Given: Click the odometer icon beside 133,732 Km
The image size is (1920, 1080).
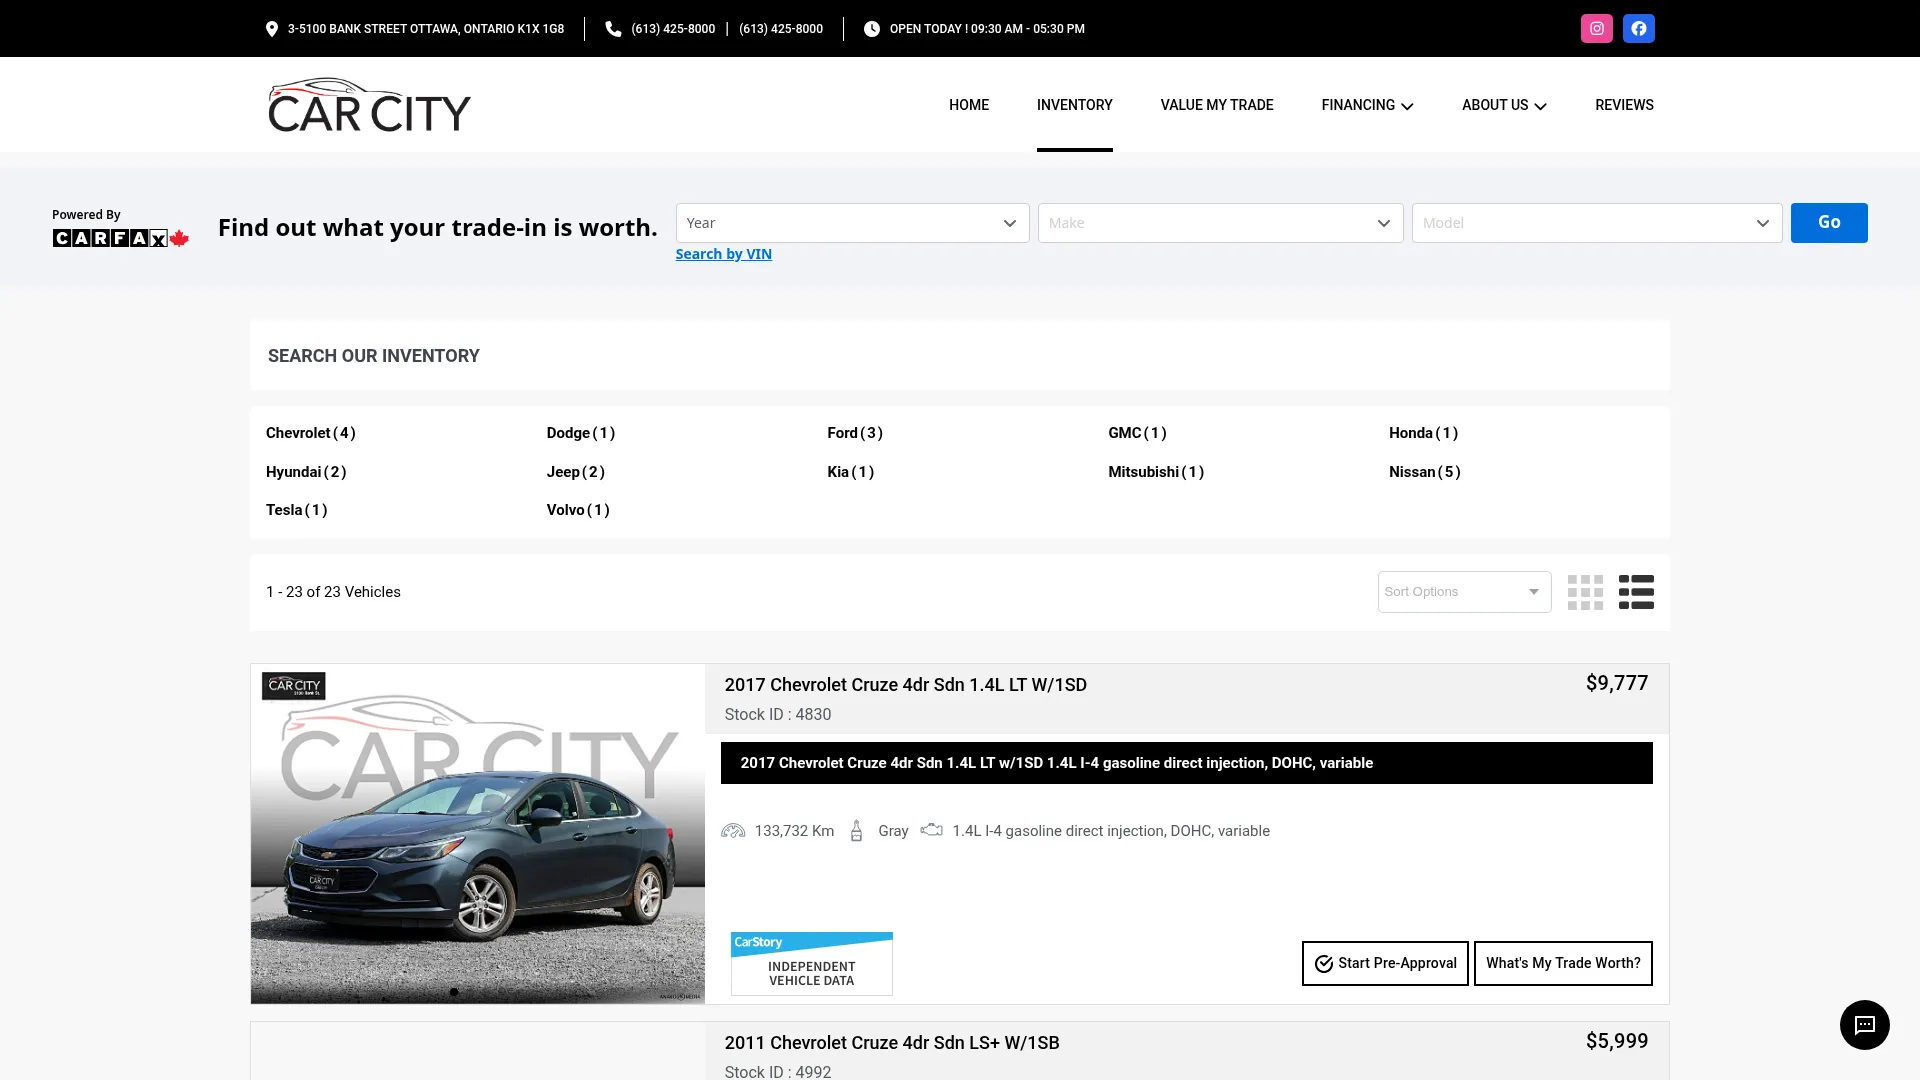Looking at the screenshot, I should (733, 831).
